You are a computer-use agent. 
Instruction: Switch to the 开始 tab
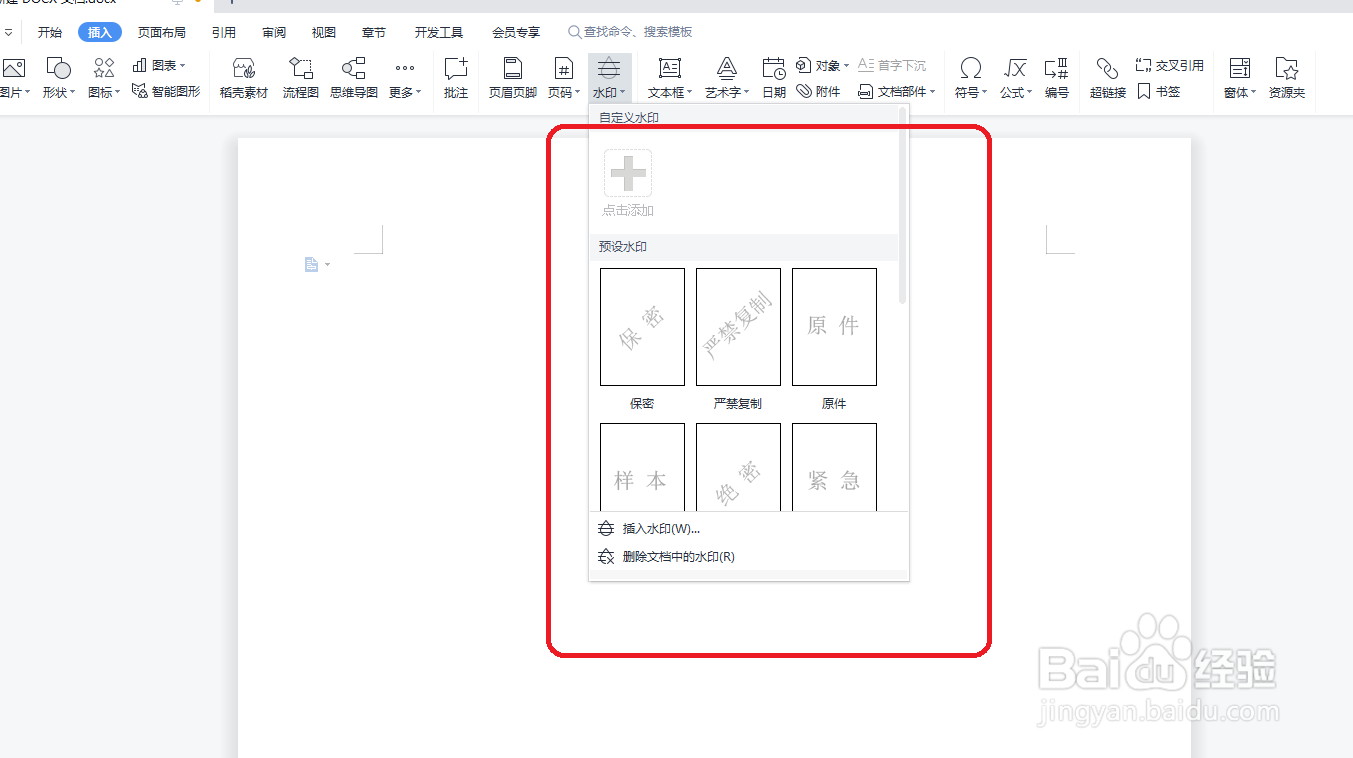(x=50, y=32)
